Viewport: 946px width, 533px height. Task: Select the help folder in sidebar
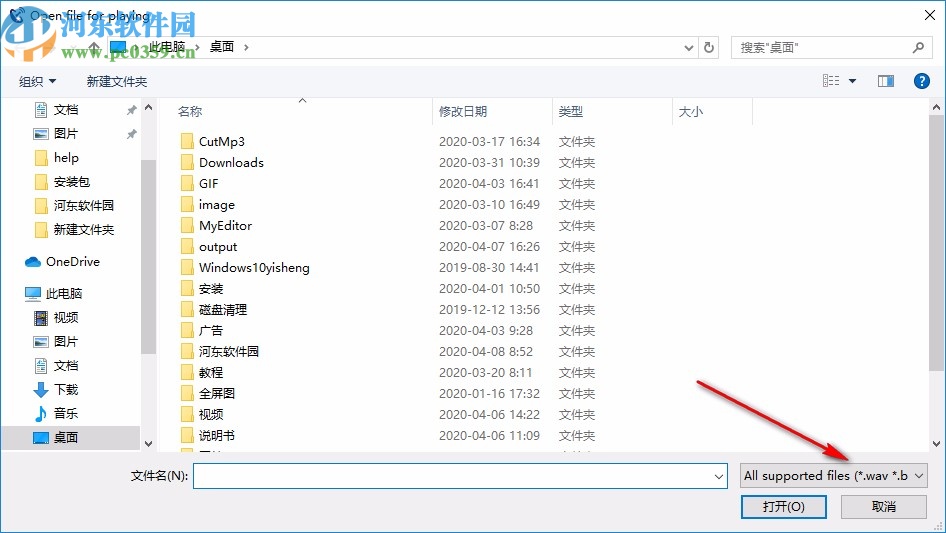pos(66,158)
